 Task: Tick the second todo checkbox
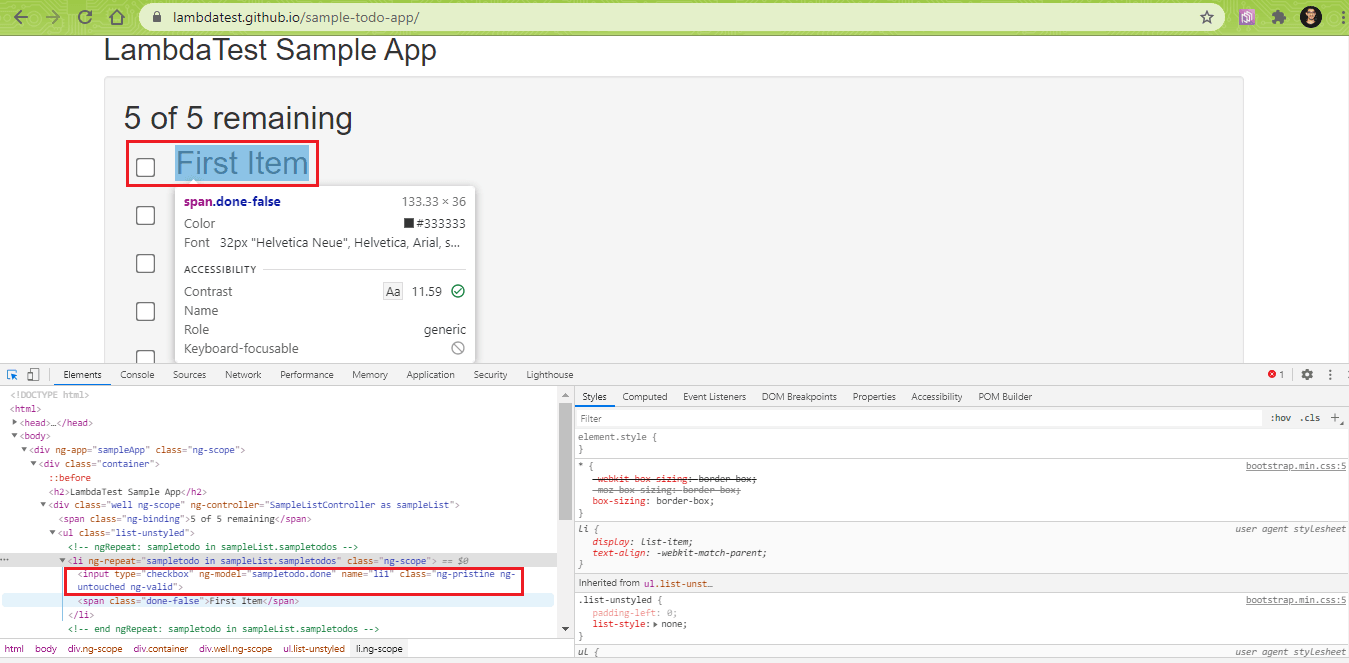tap(146, 215)
